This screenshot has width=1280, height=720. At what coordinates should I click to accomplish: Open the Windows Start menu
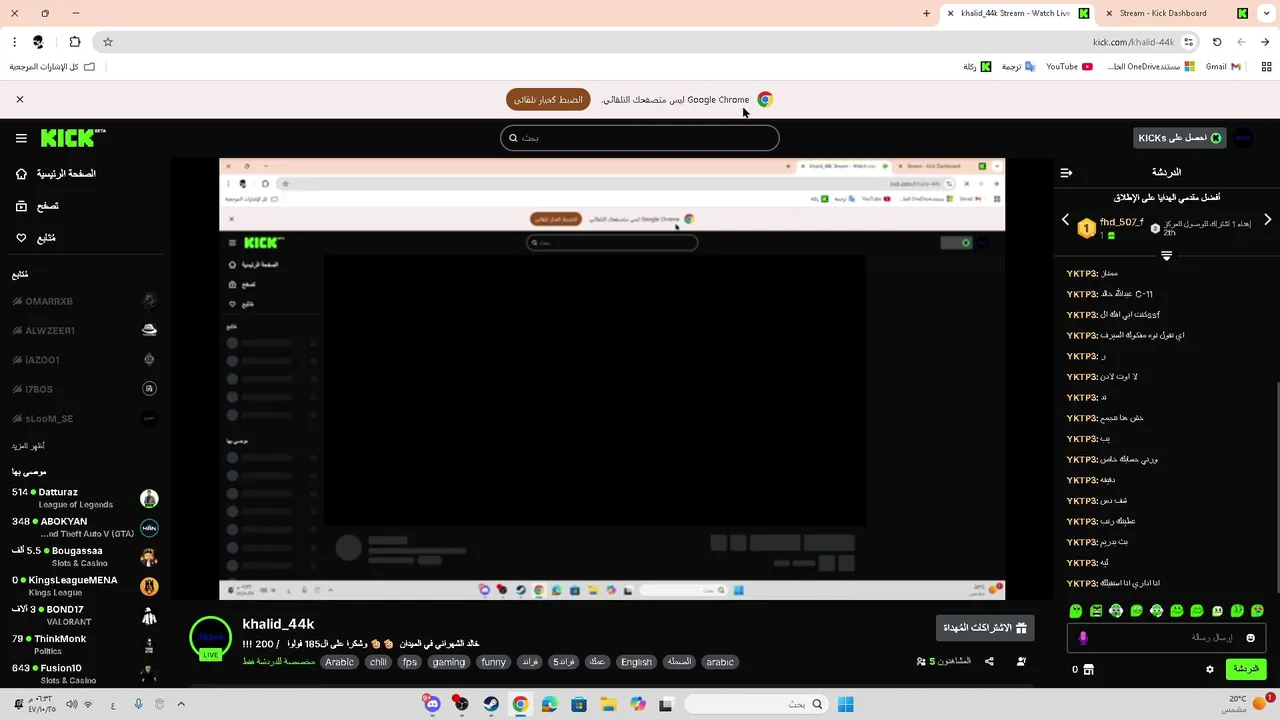tap(845, 704)
